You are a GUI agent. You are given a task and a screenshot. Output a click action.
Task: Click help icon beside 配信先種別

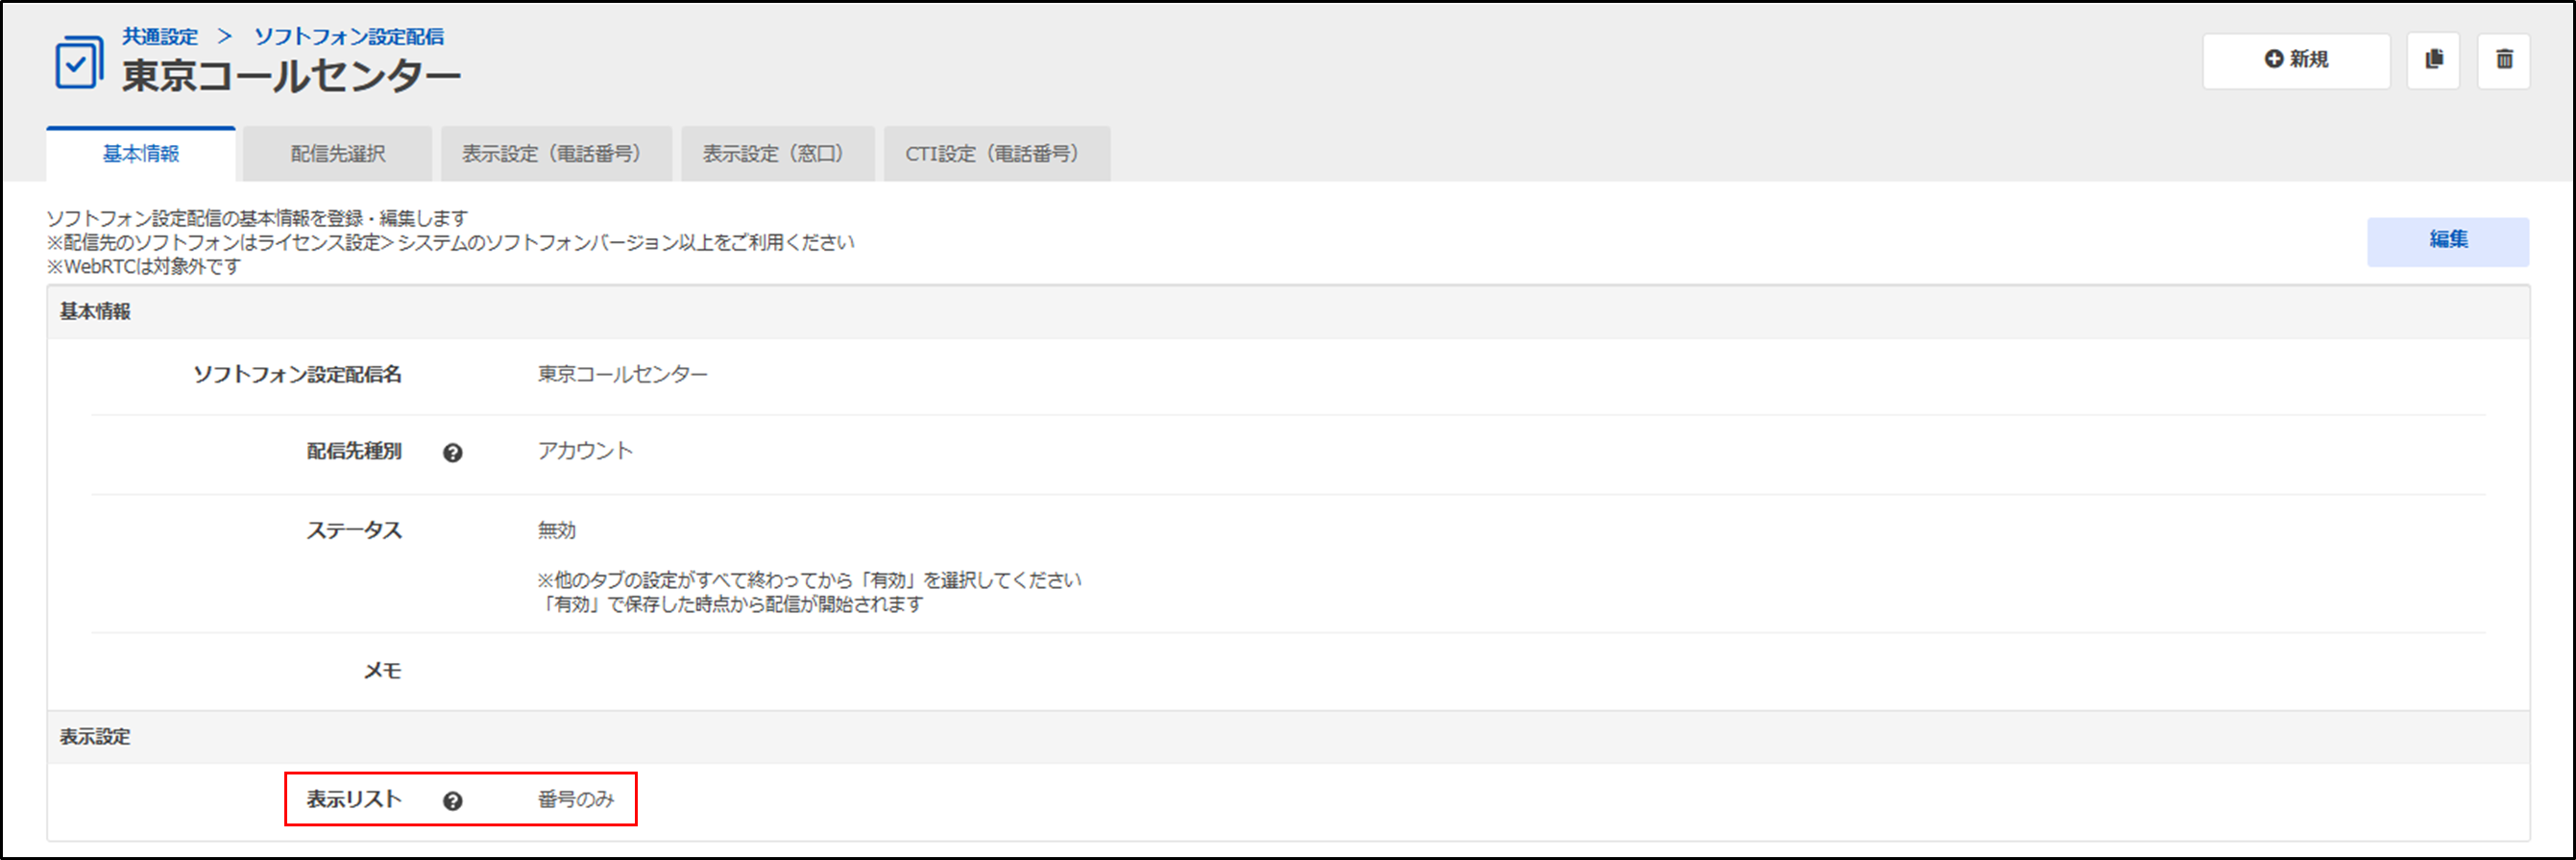452,453
